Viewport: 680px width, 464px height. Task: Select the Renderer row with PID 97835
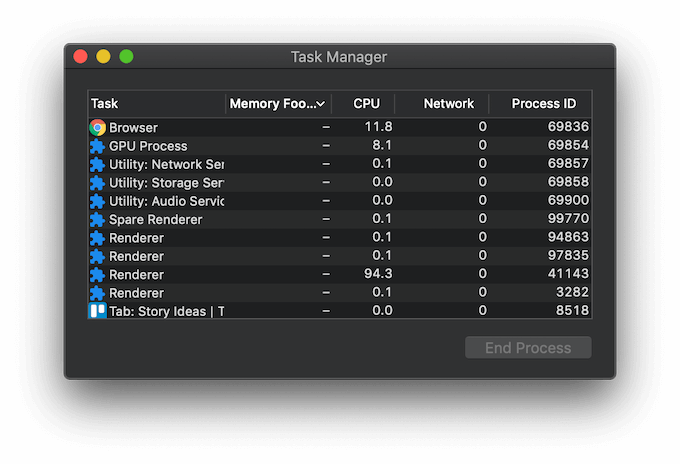point(340,256)
